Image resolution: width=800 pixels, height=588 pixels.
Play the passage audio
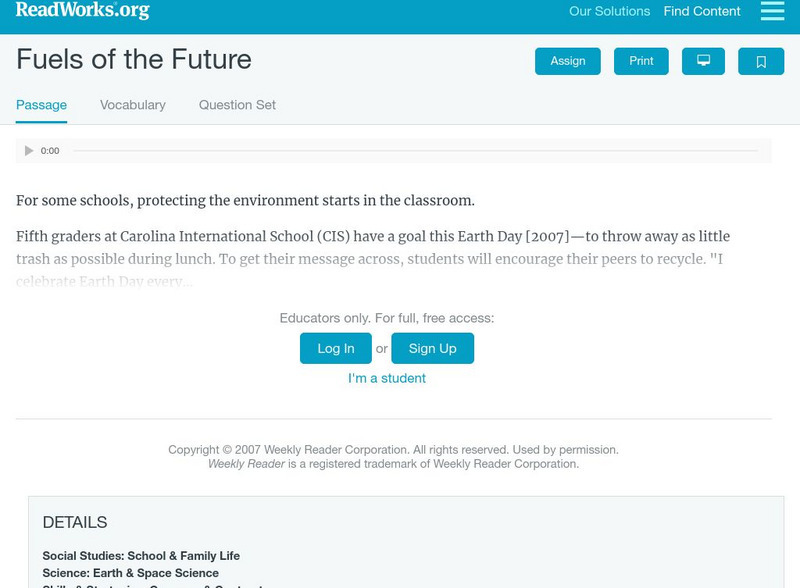(x=29, y=151)
